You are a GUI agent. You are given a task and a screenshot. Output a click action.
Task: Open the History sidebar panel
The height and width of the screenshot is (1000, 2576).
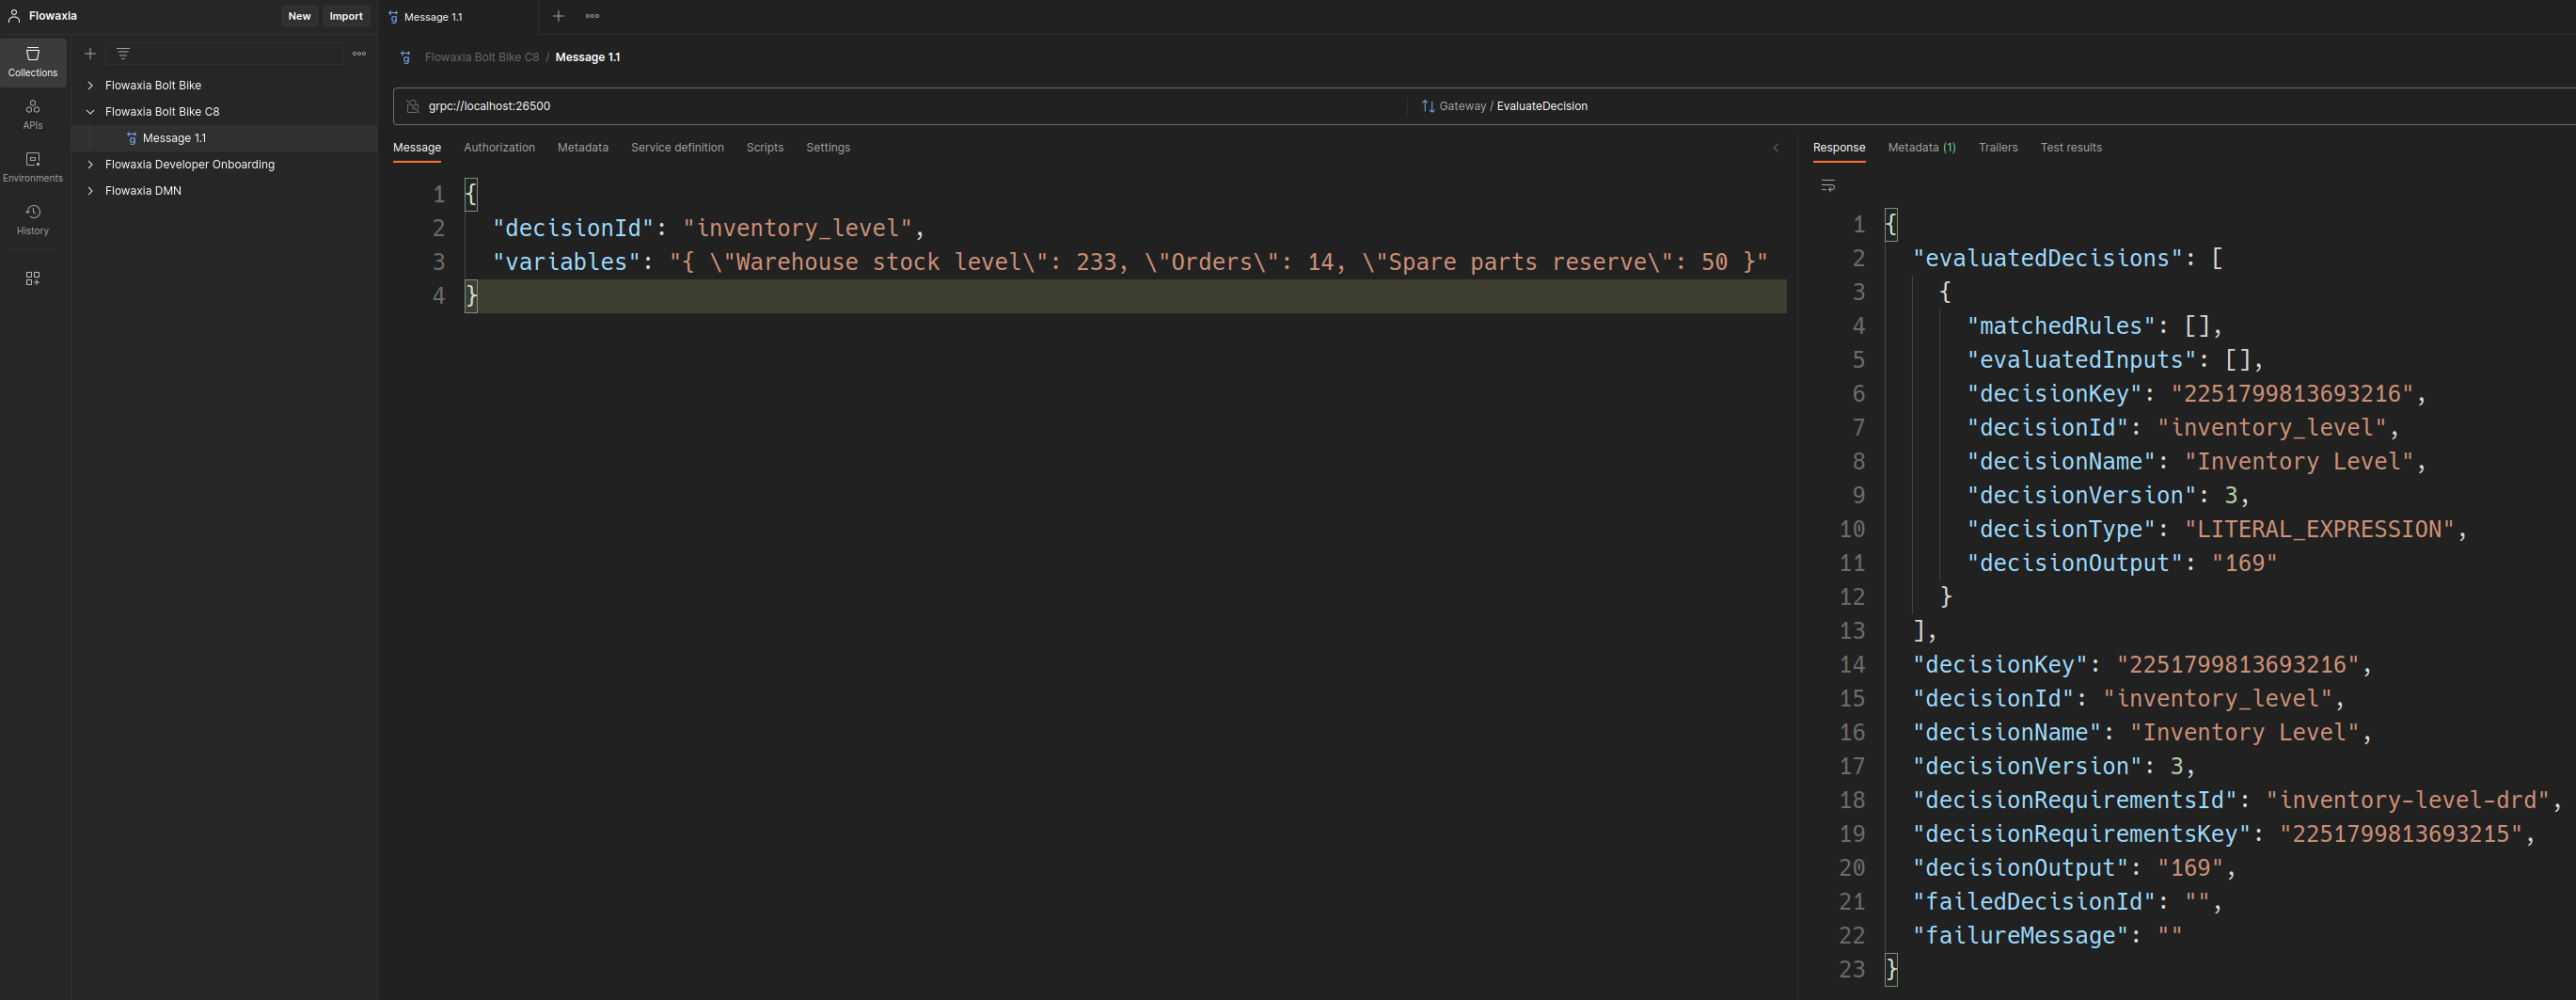(33, 220)
